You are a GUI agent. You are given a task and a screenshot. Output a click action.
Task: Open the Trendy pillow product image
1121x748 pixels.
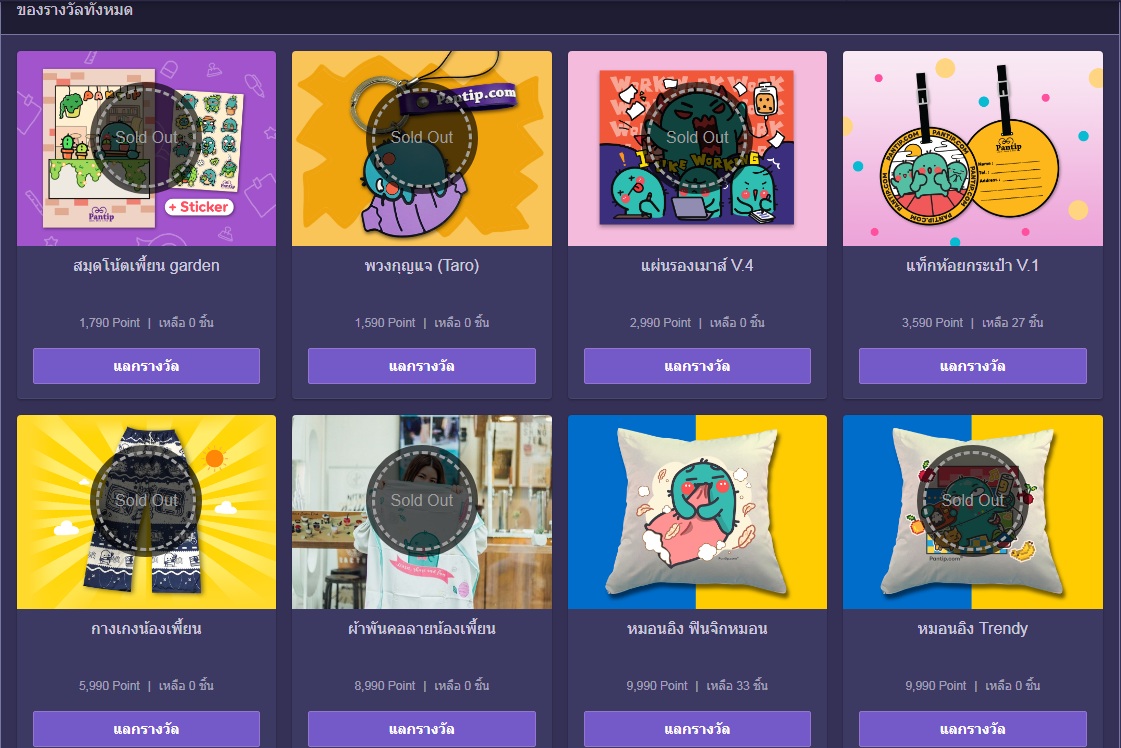[972, 512]
